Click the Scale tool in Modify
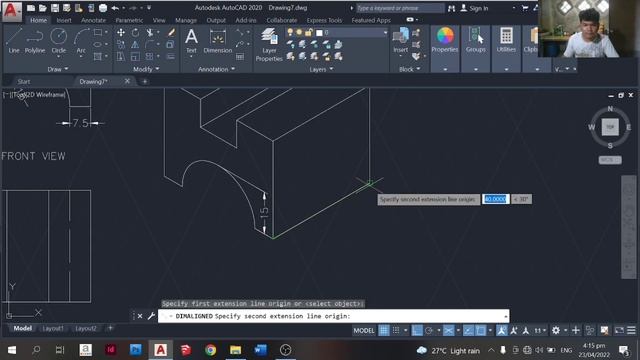The width and height of the screenshot is (640, 360). tap(135, 56)
